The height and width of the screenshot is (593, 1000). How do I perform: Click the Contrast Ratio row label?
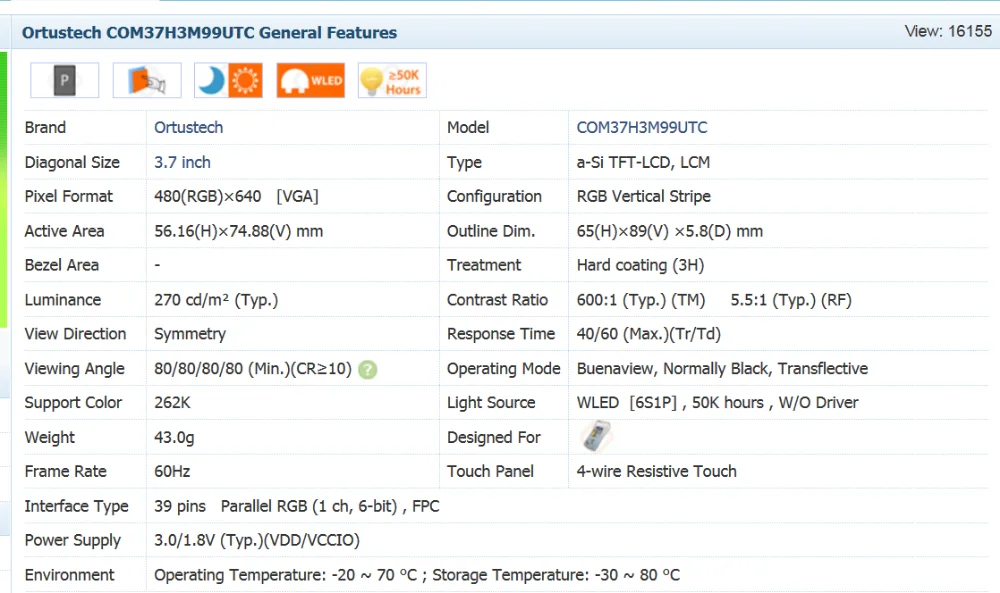pyautogui.click(x=497, y=300)
